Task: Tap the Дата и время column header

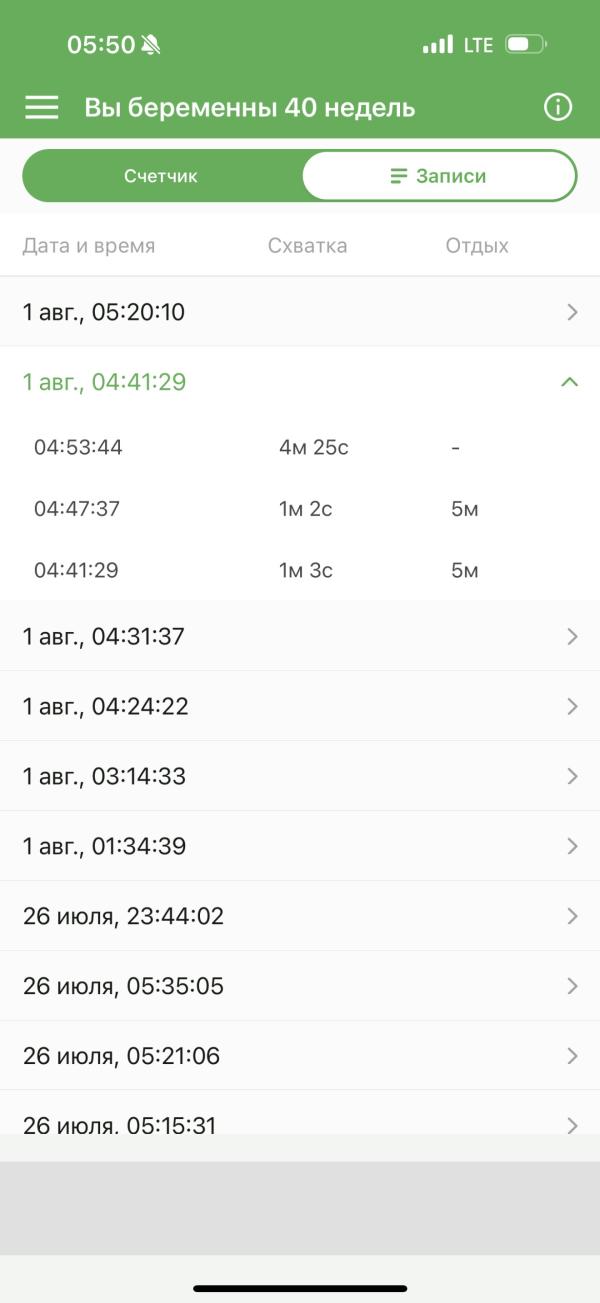Action: (x=89, y=246)
